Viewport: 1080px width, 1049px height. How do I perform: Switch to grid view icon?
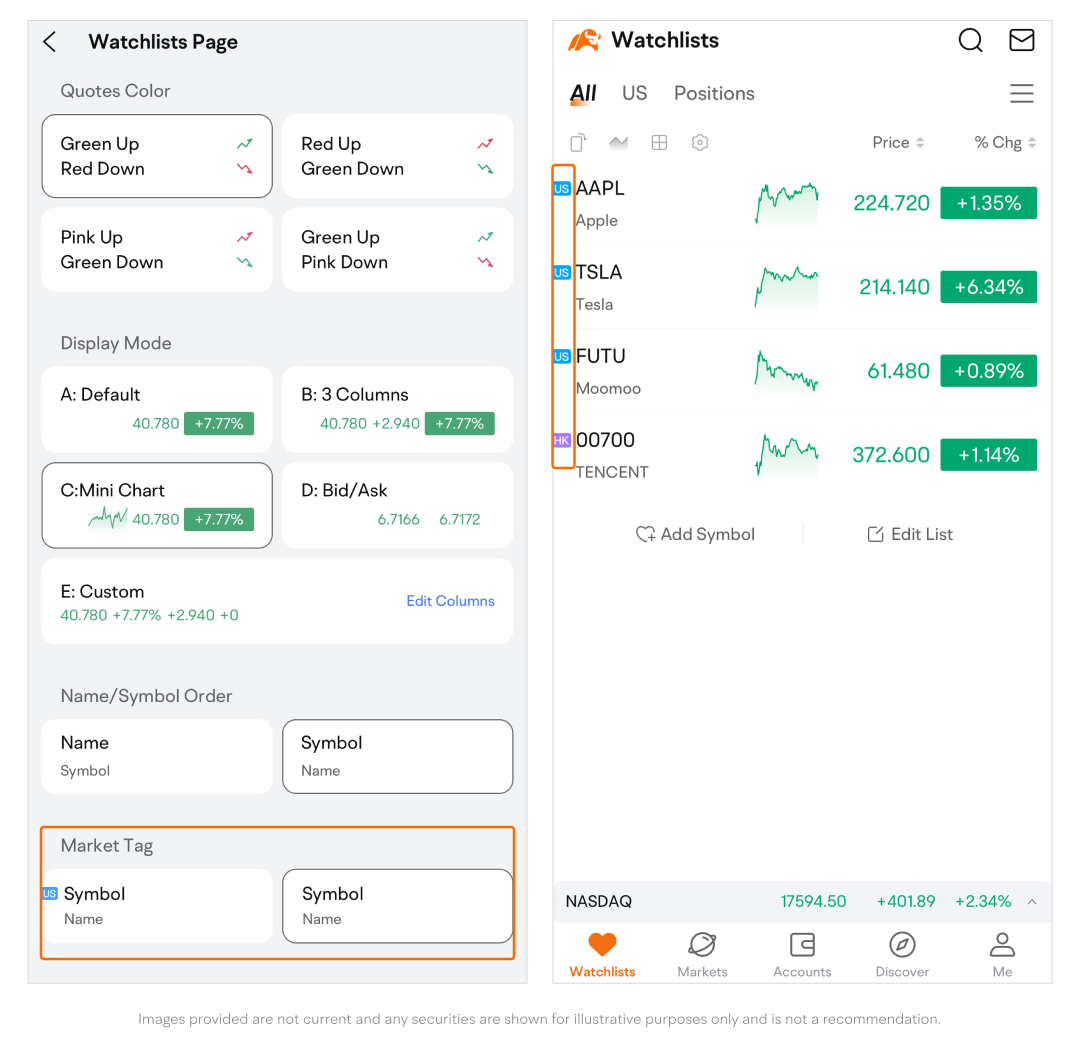(x=659, y=143)
